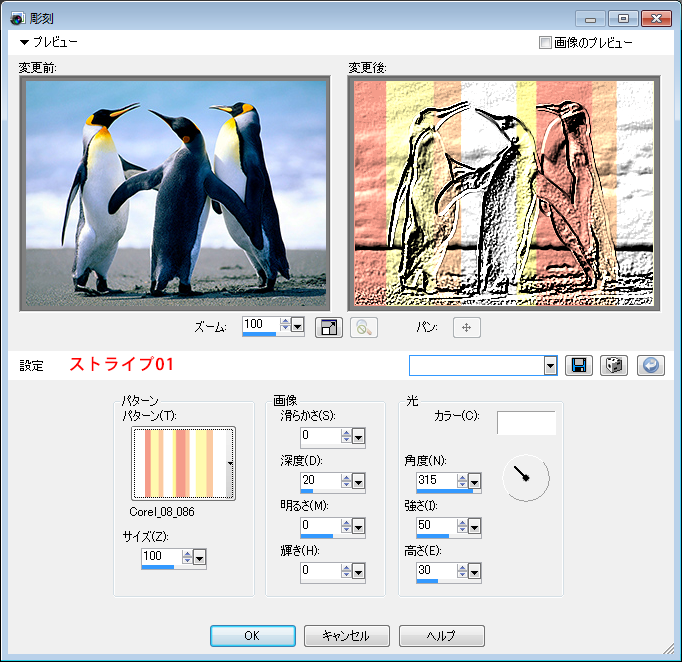
Task: Click the zoom magnifier icon
Action: coord(364,327)
